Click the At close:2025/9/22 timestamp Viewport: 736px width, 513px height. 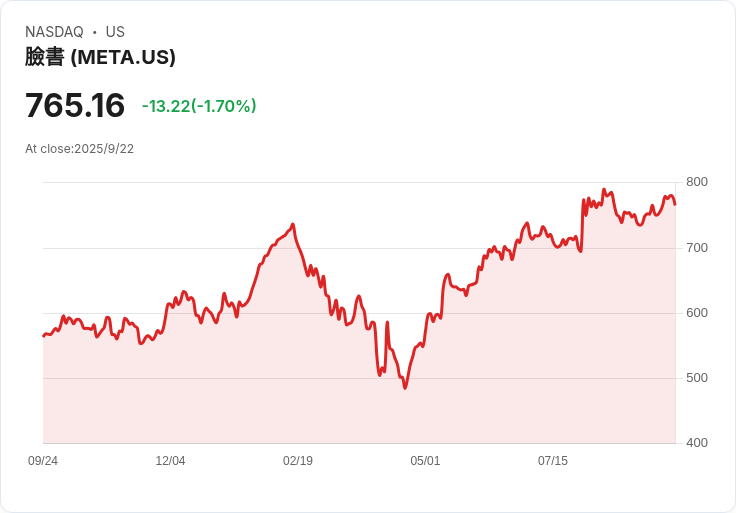79,149
